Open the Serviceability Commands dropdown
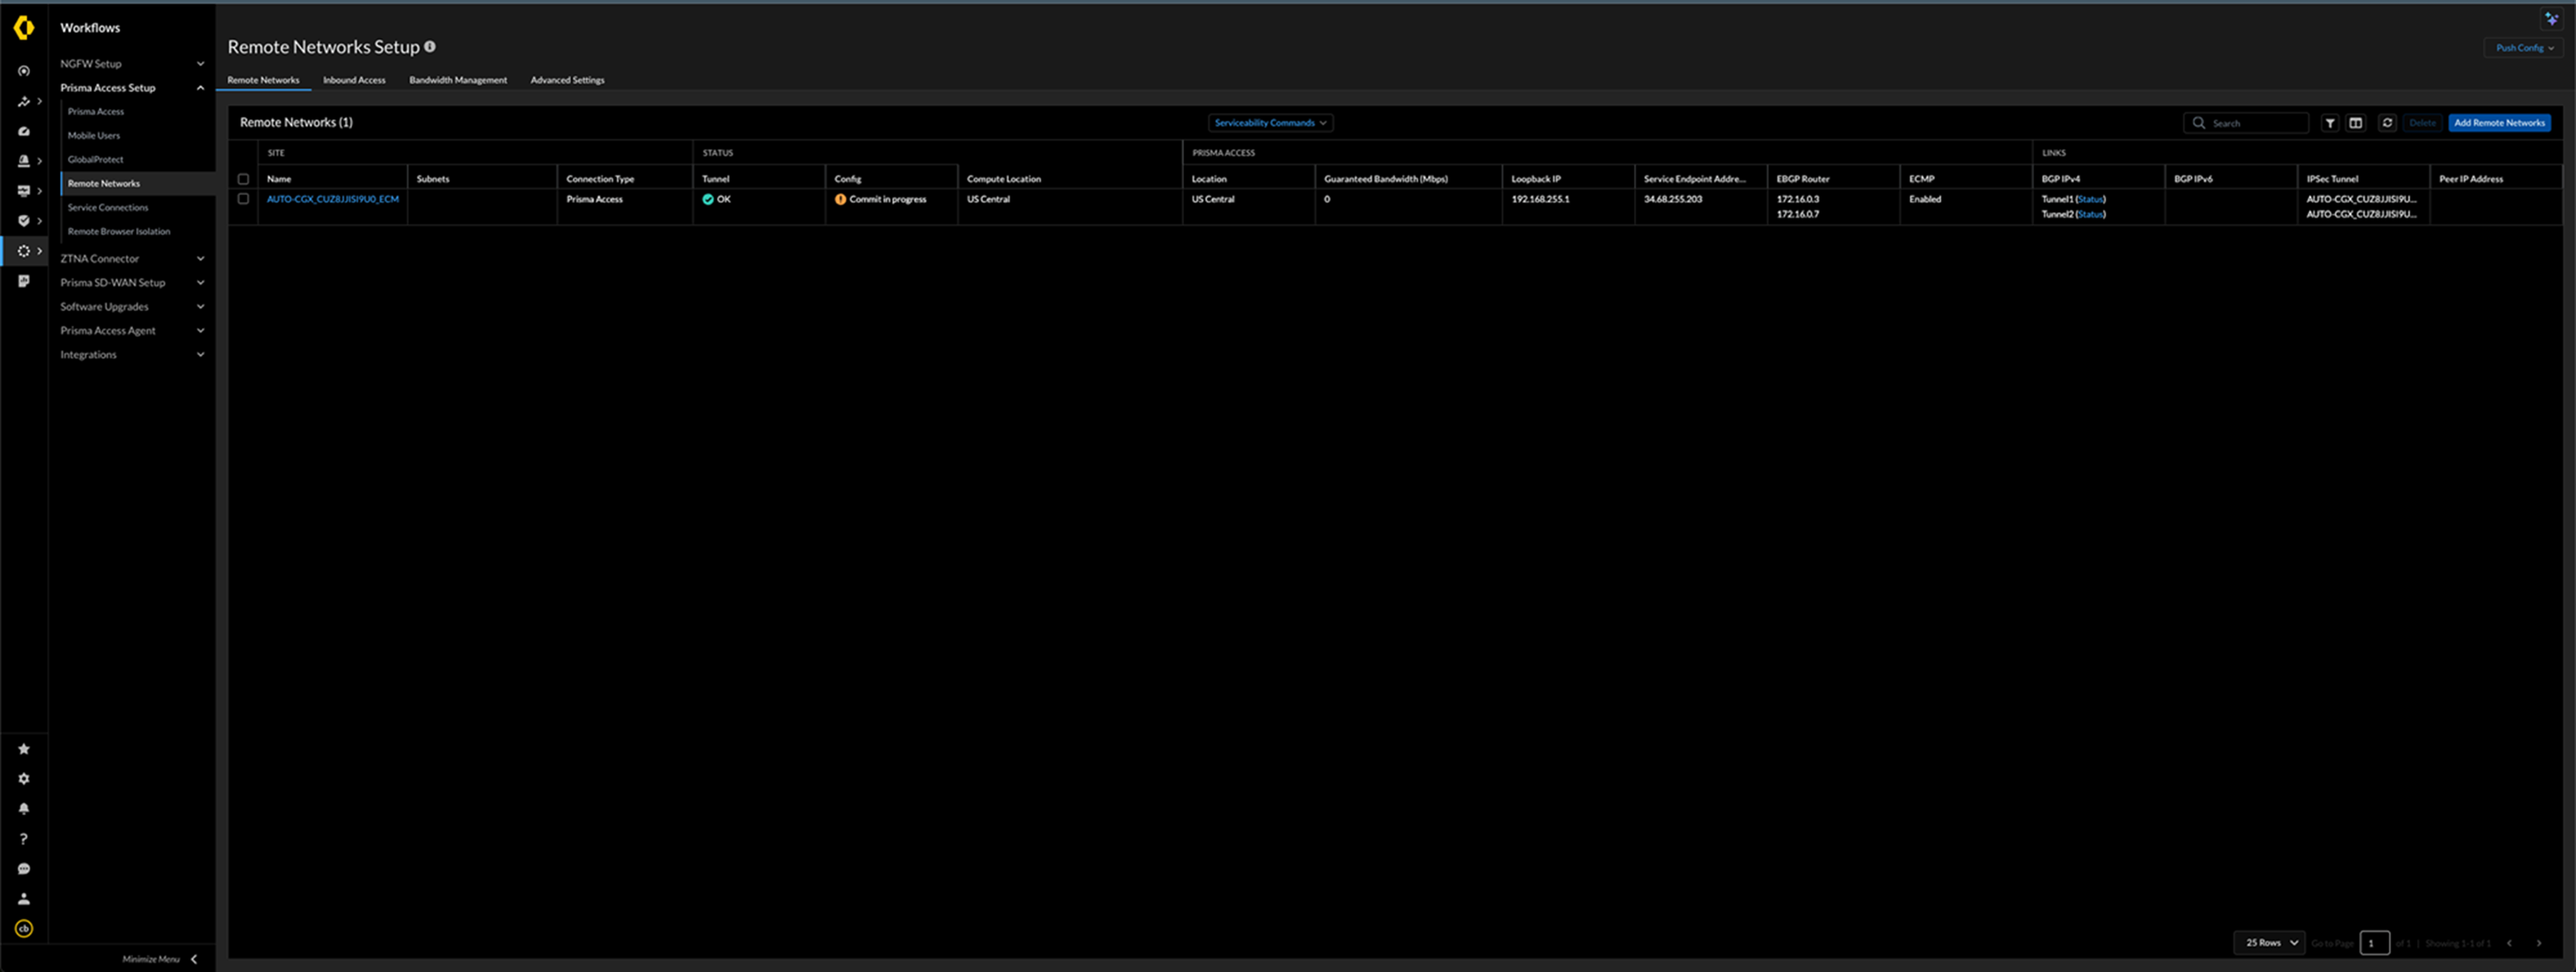Screen dimensions: 2576x972 tap(1270, 123)
